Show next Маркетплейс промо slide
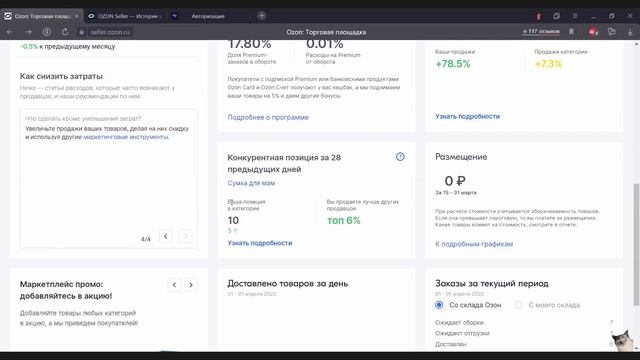 coord(191,285)
